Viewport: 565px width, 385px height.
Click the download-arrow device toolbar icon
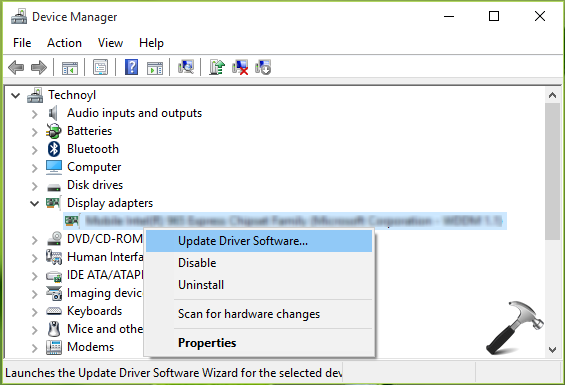(x=263, y=67)
